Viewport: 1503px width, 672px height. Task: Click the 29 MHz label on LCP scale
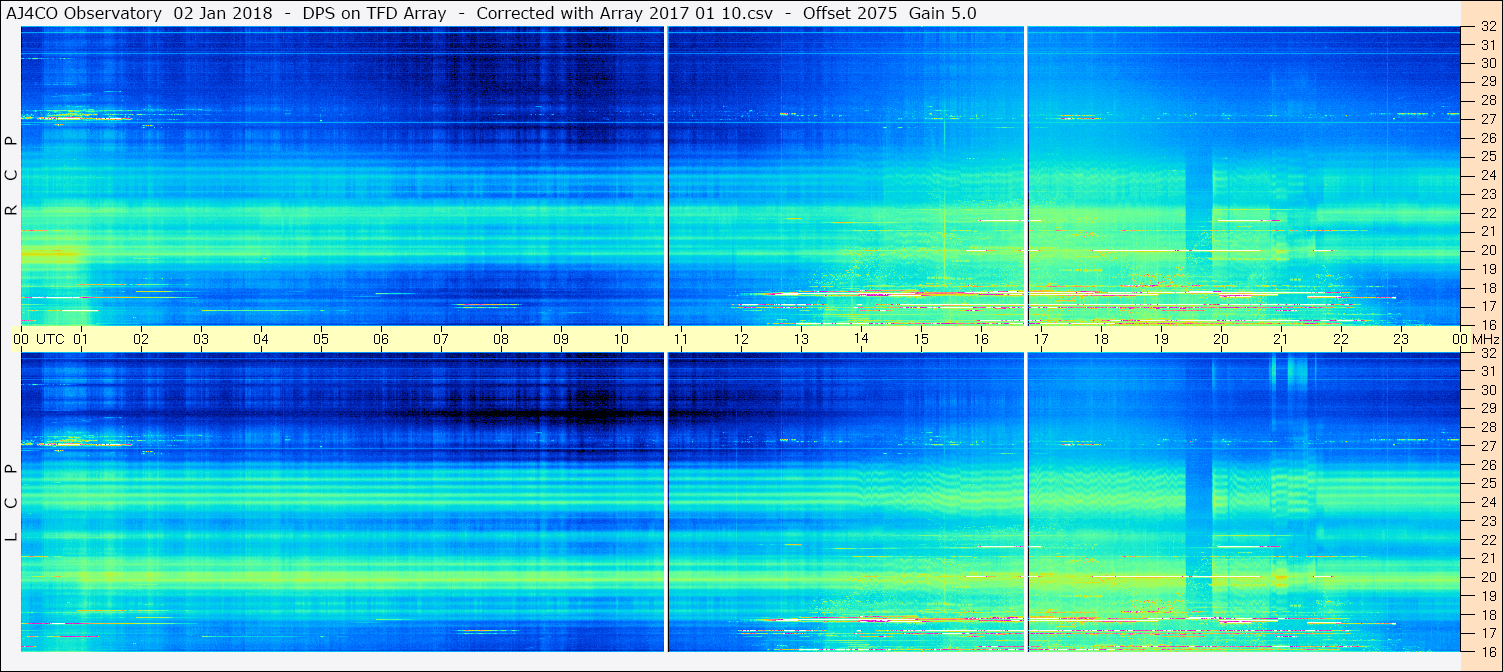coord(1488,408)
